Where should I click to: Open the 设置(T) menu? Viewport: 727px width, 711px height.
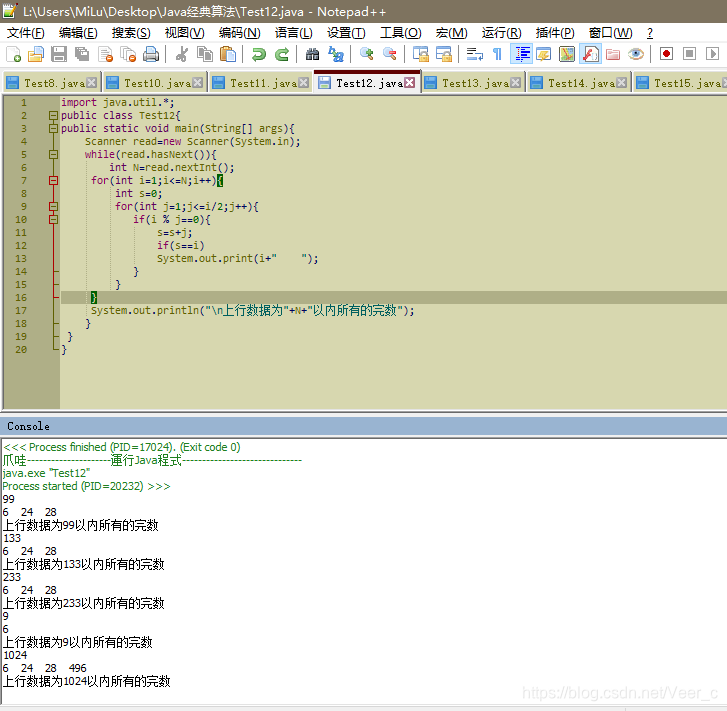coord(346,33)
